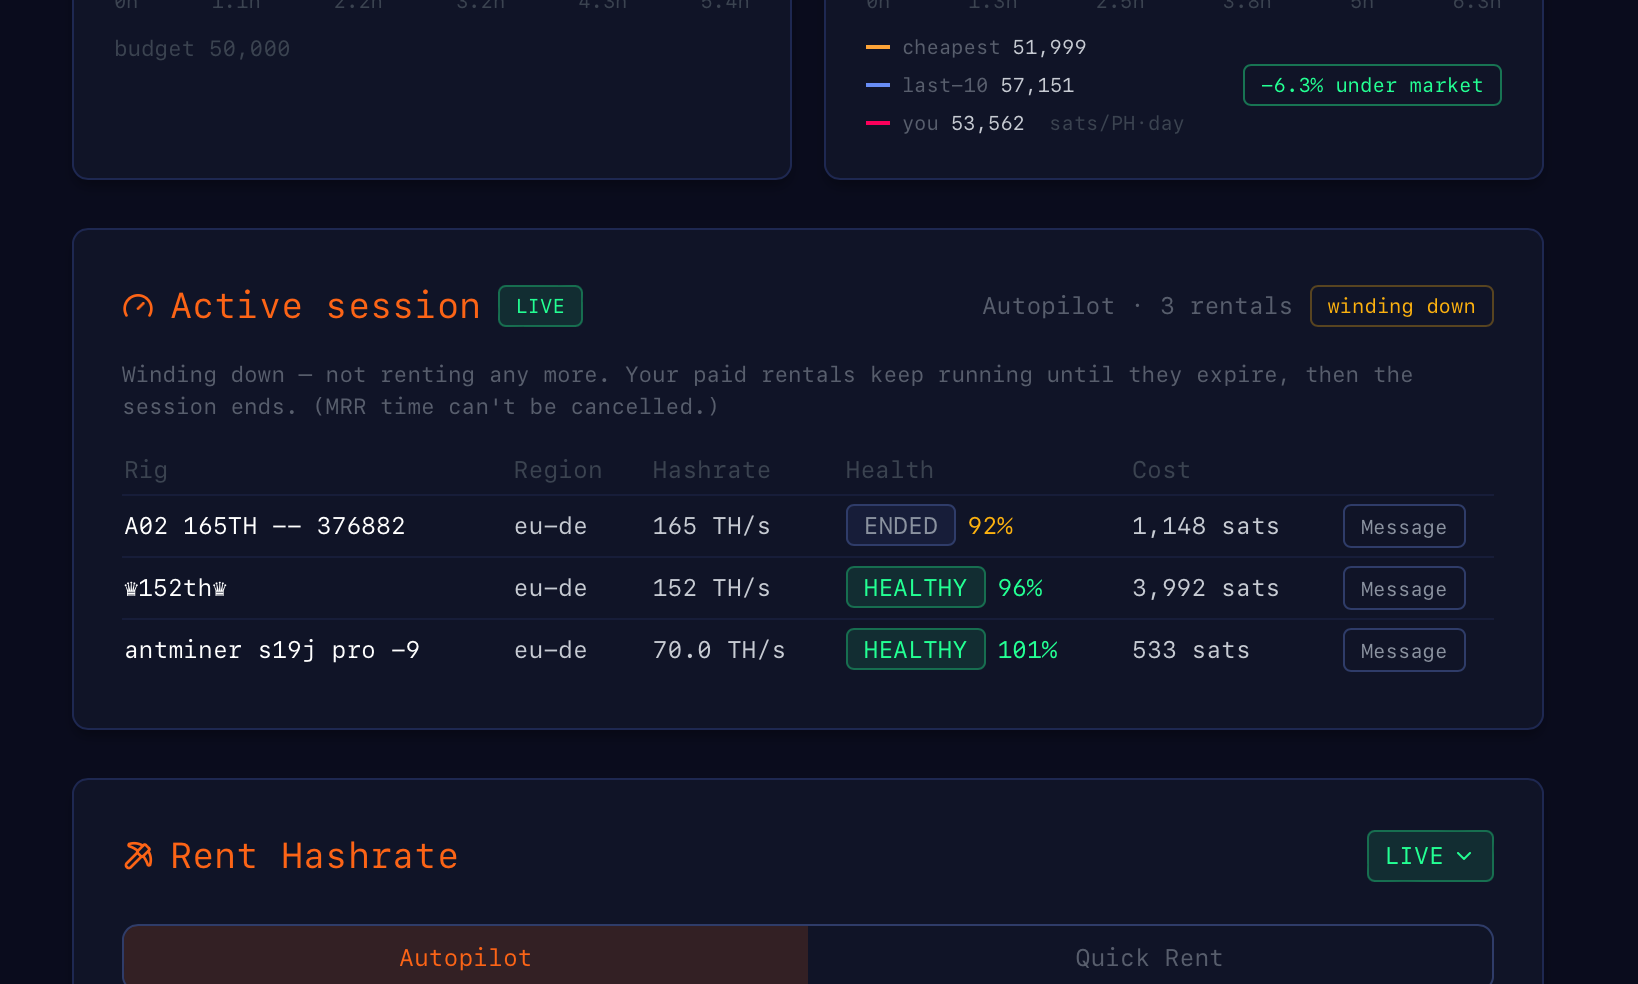Select rig name ♛152th♛
Image resolution: width=1638 pixels, height=984 pixels.
[x=175, y=588]
